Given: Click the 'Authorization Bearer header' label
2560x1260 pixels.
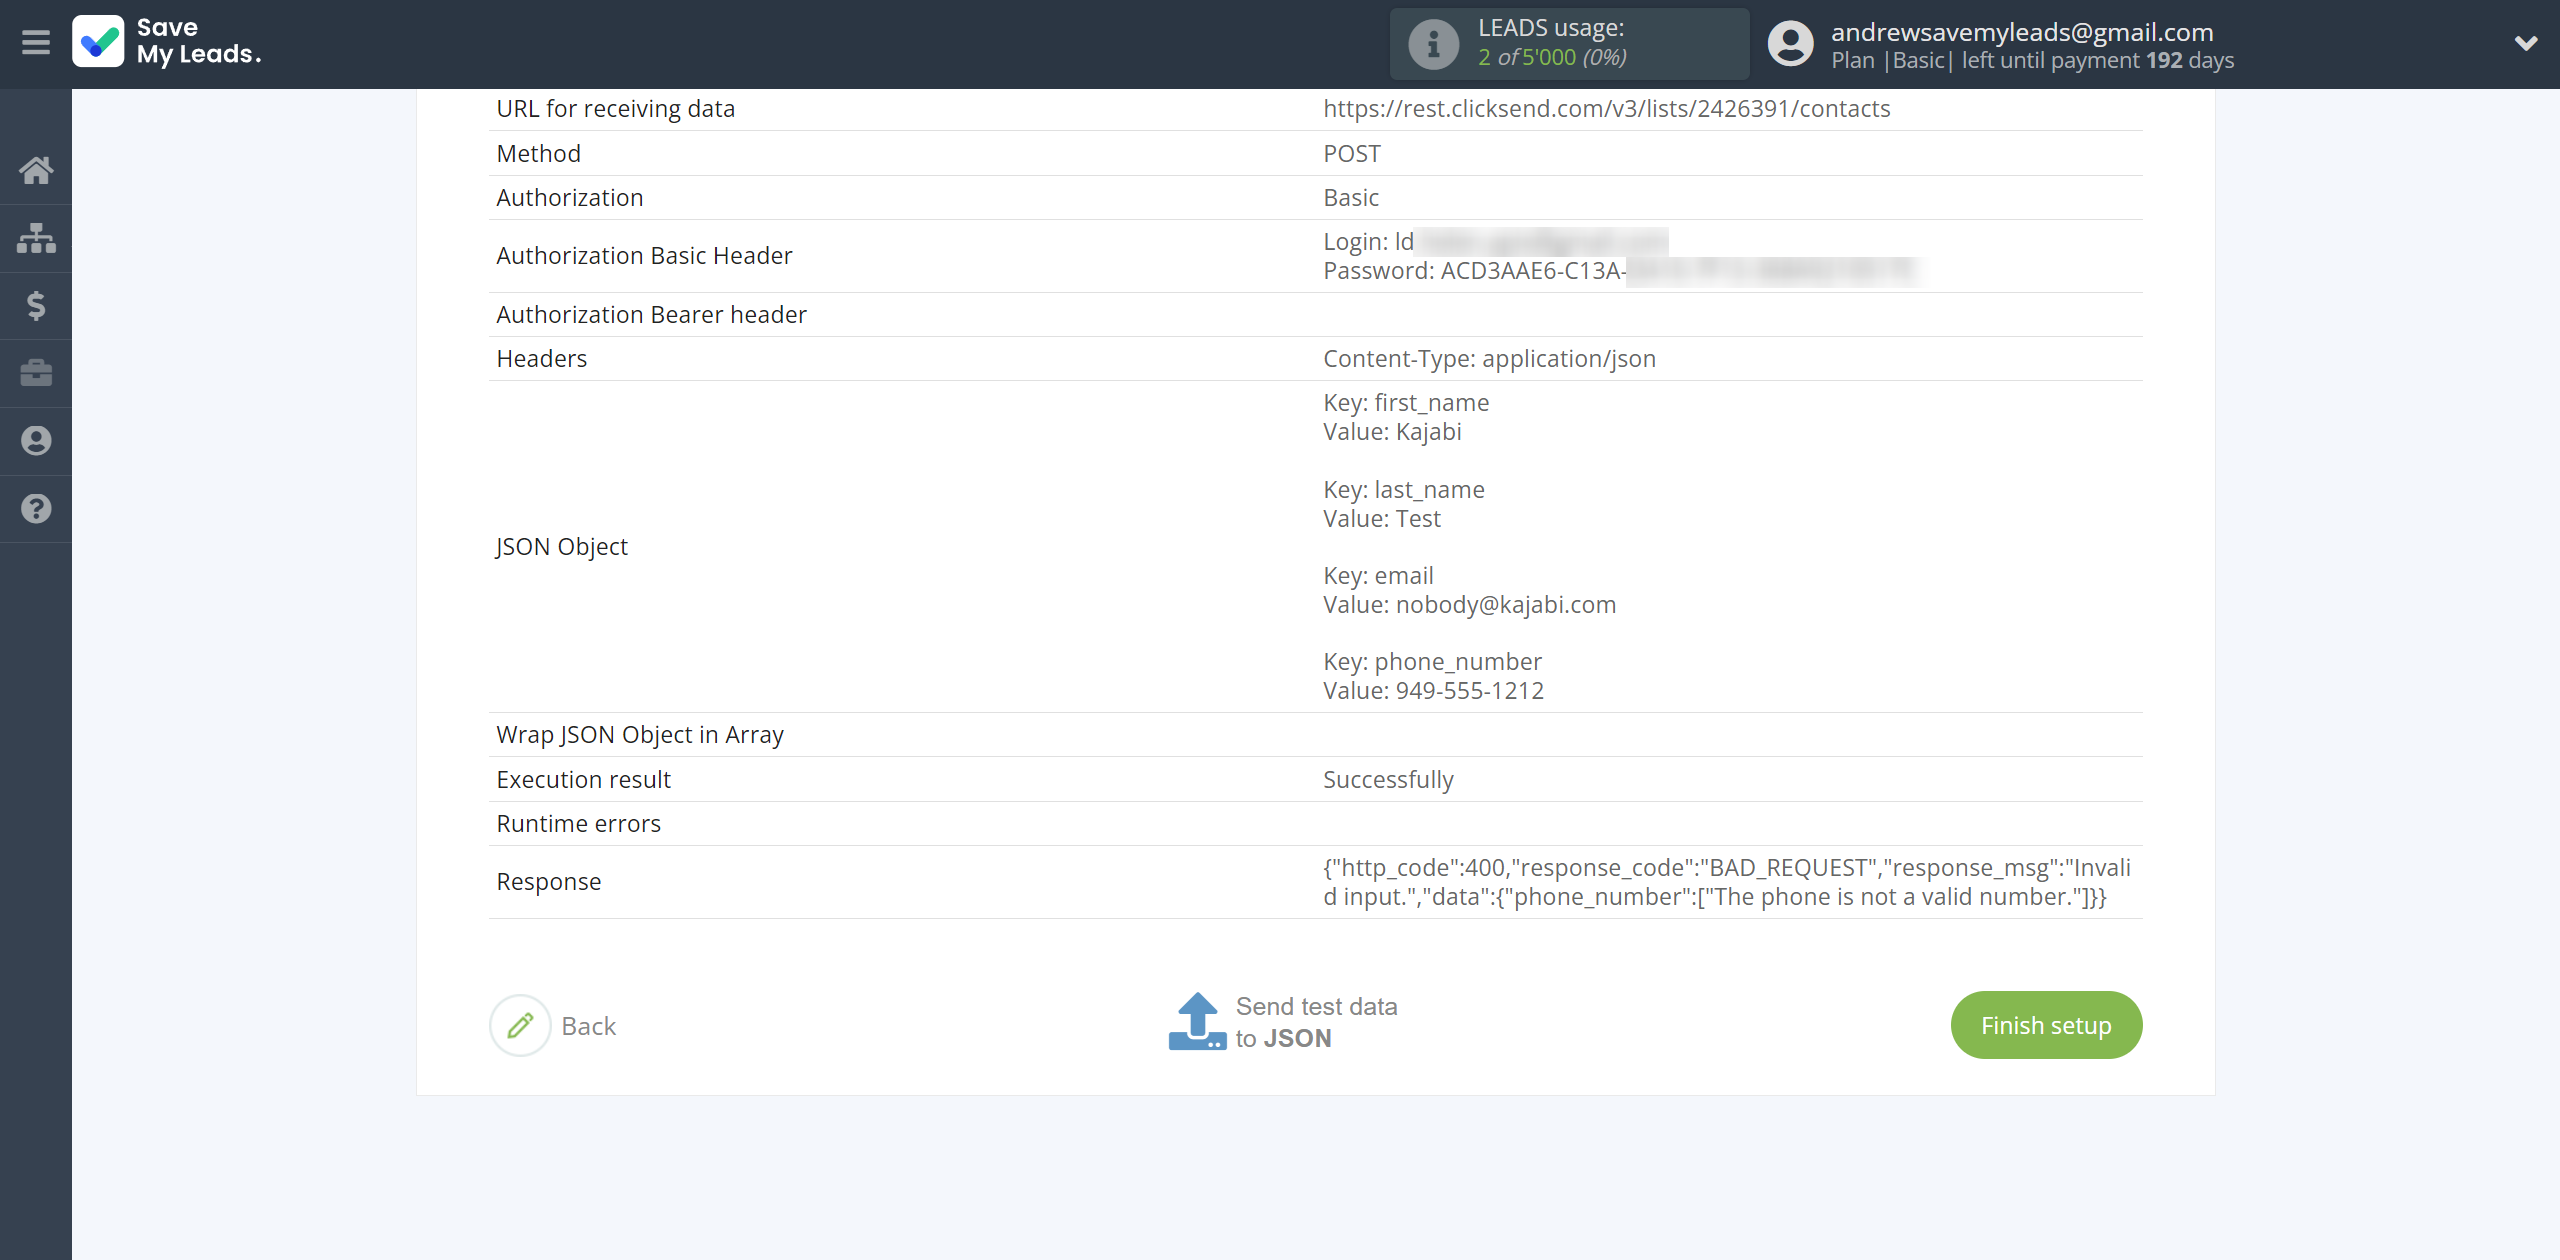Looking at the screenshot, I should pos(651,314).
